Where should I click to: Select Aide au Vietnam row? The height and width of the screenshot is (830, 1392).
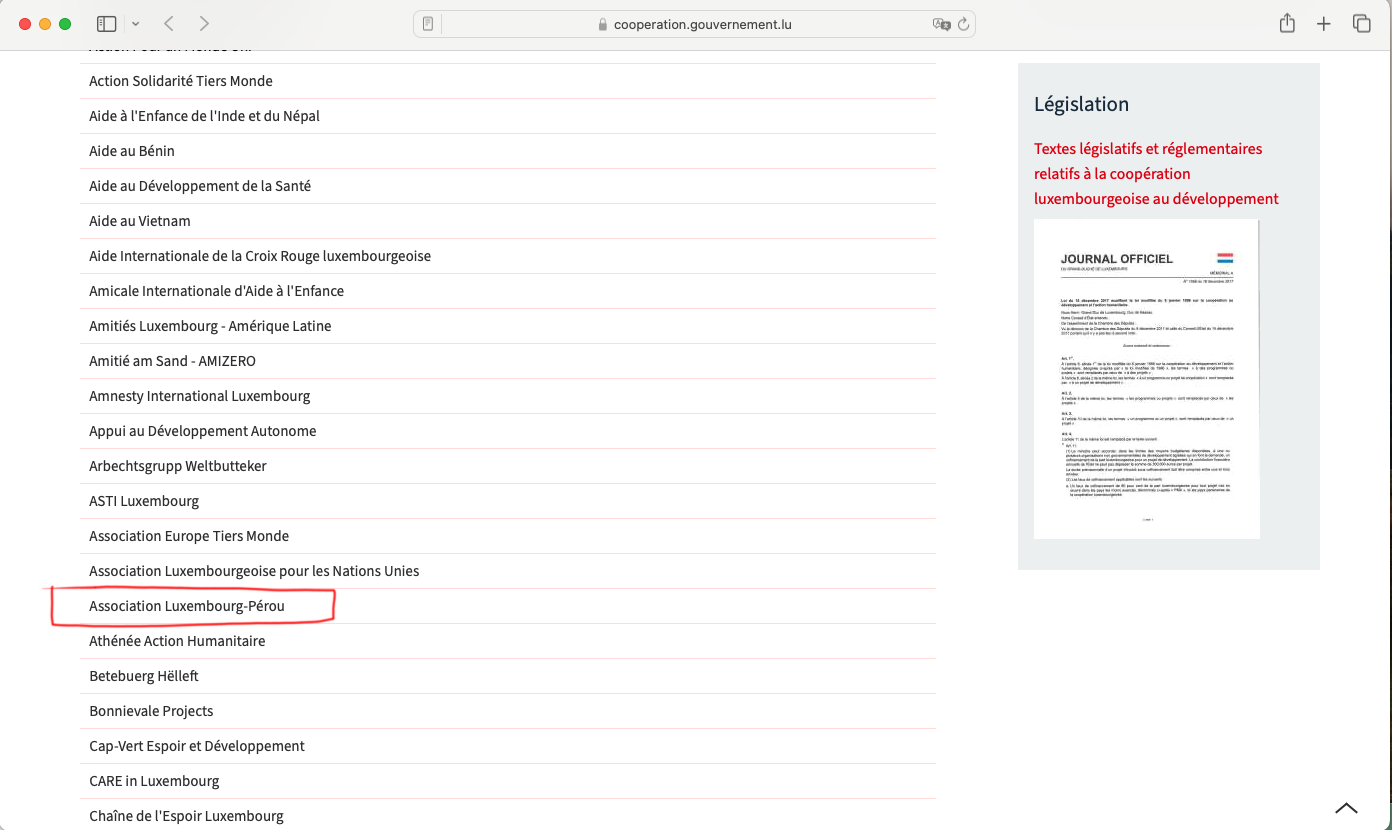pyautogui.click(x=508, y=221)
